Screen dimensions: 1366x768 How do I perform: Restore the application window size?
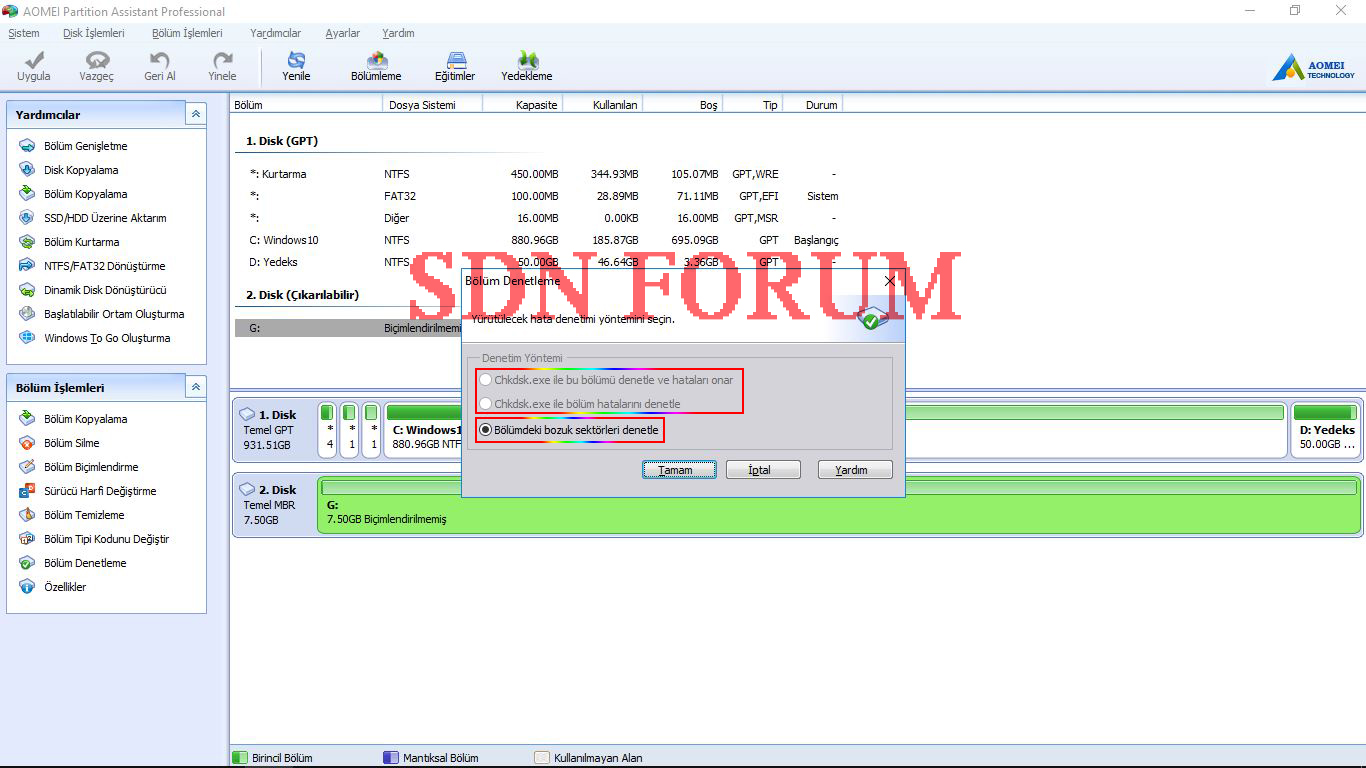(1295, 11)
